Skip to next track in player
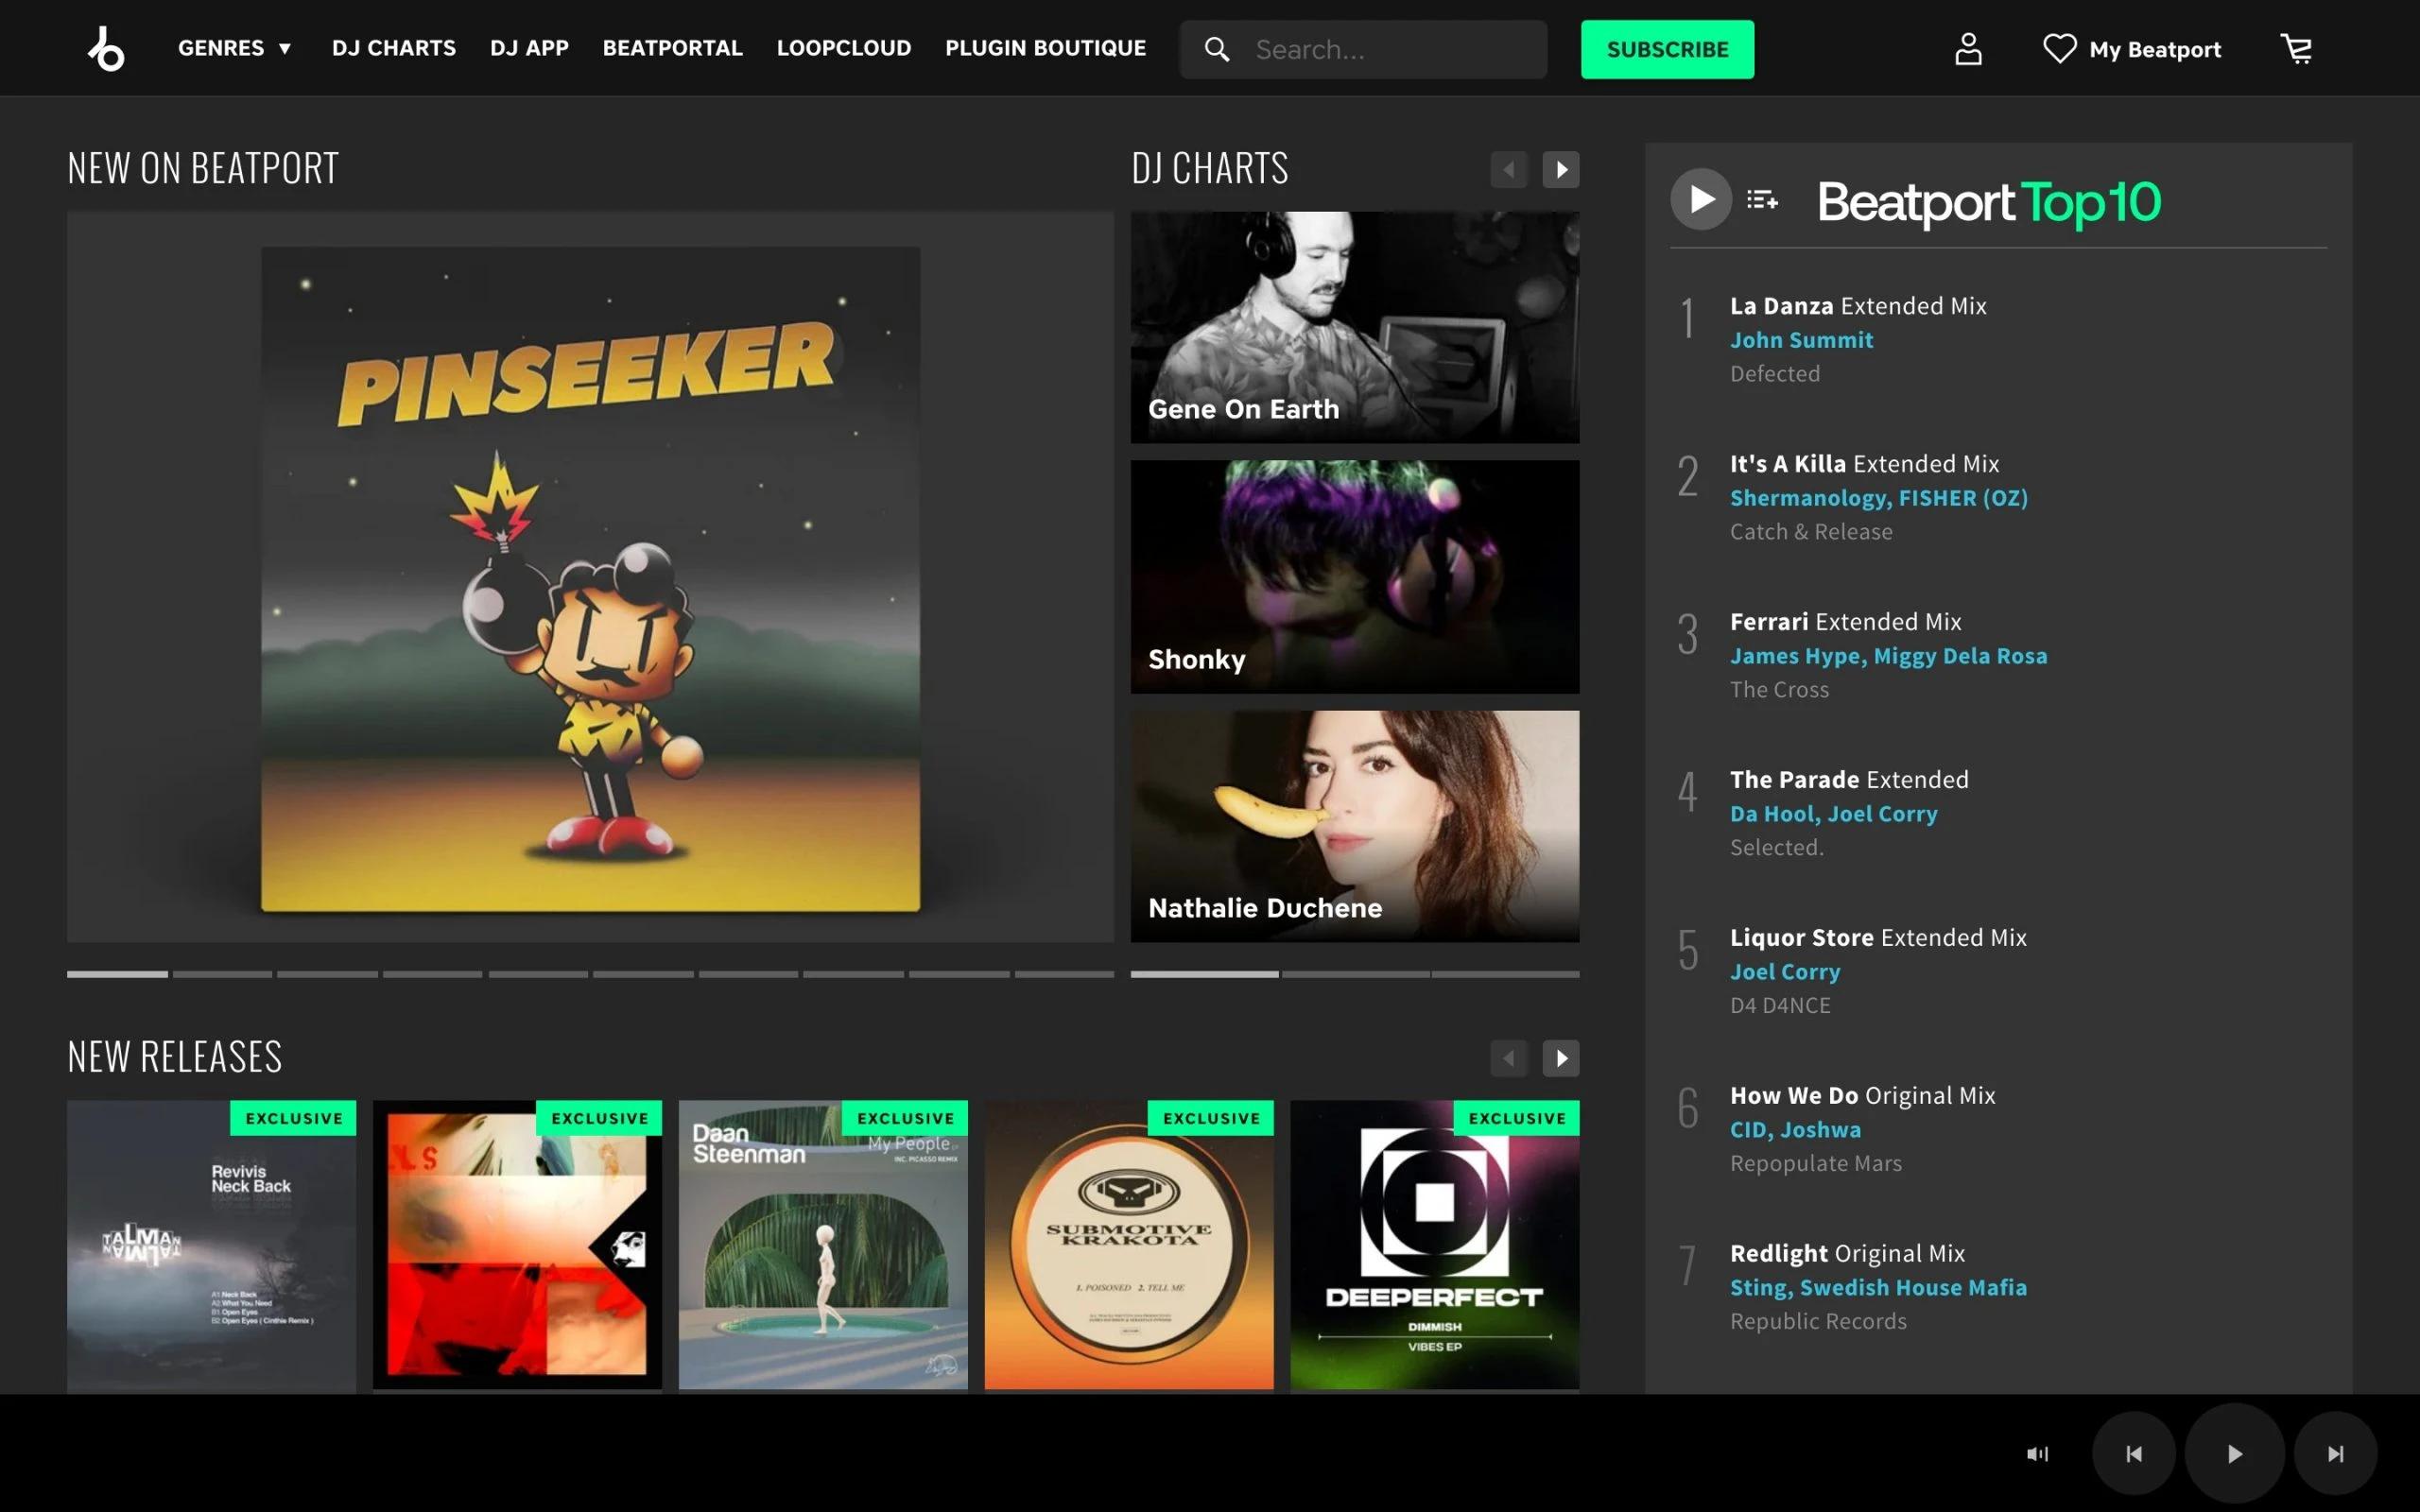 pos(2335,1453)
